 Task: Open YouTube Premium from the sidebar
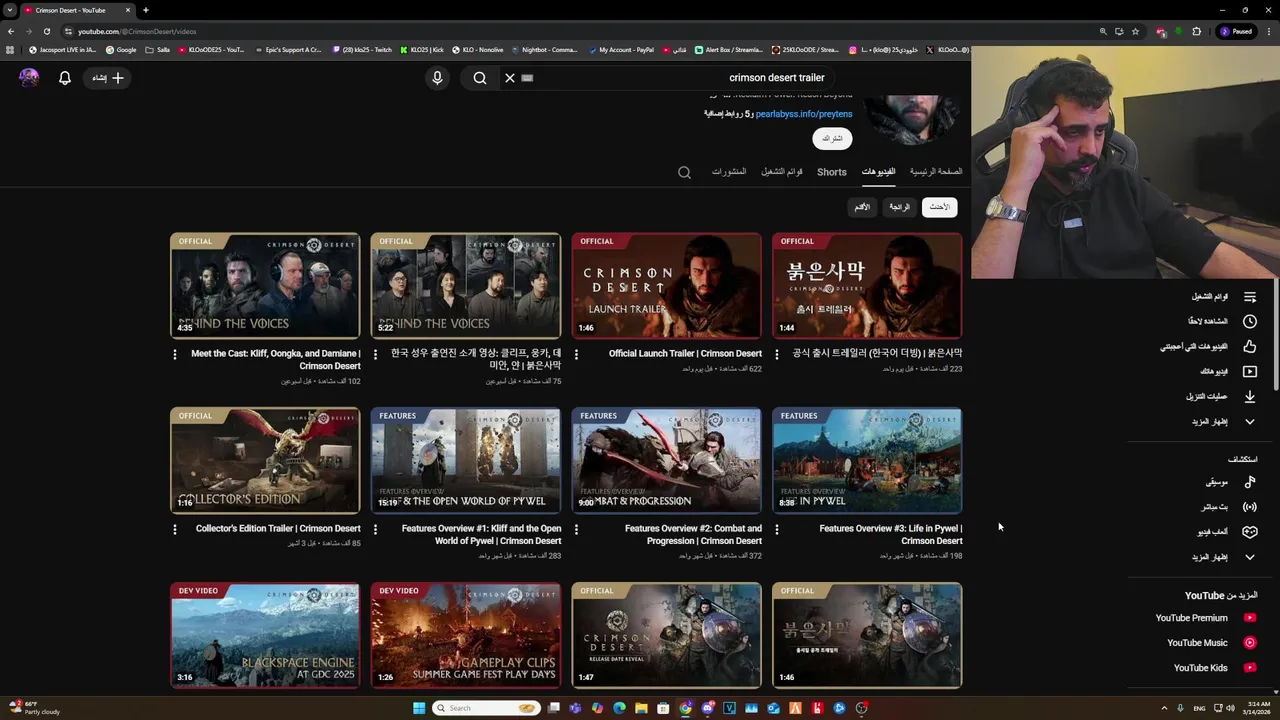click(x=1206, y=618)
